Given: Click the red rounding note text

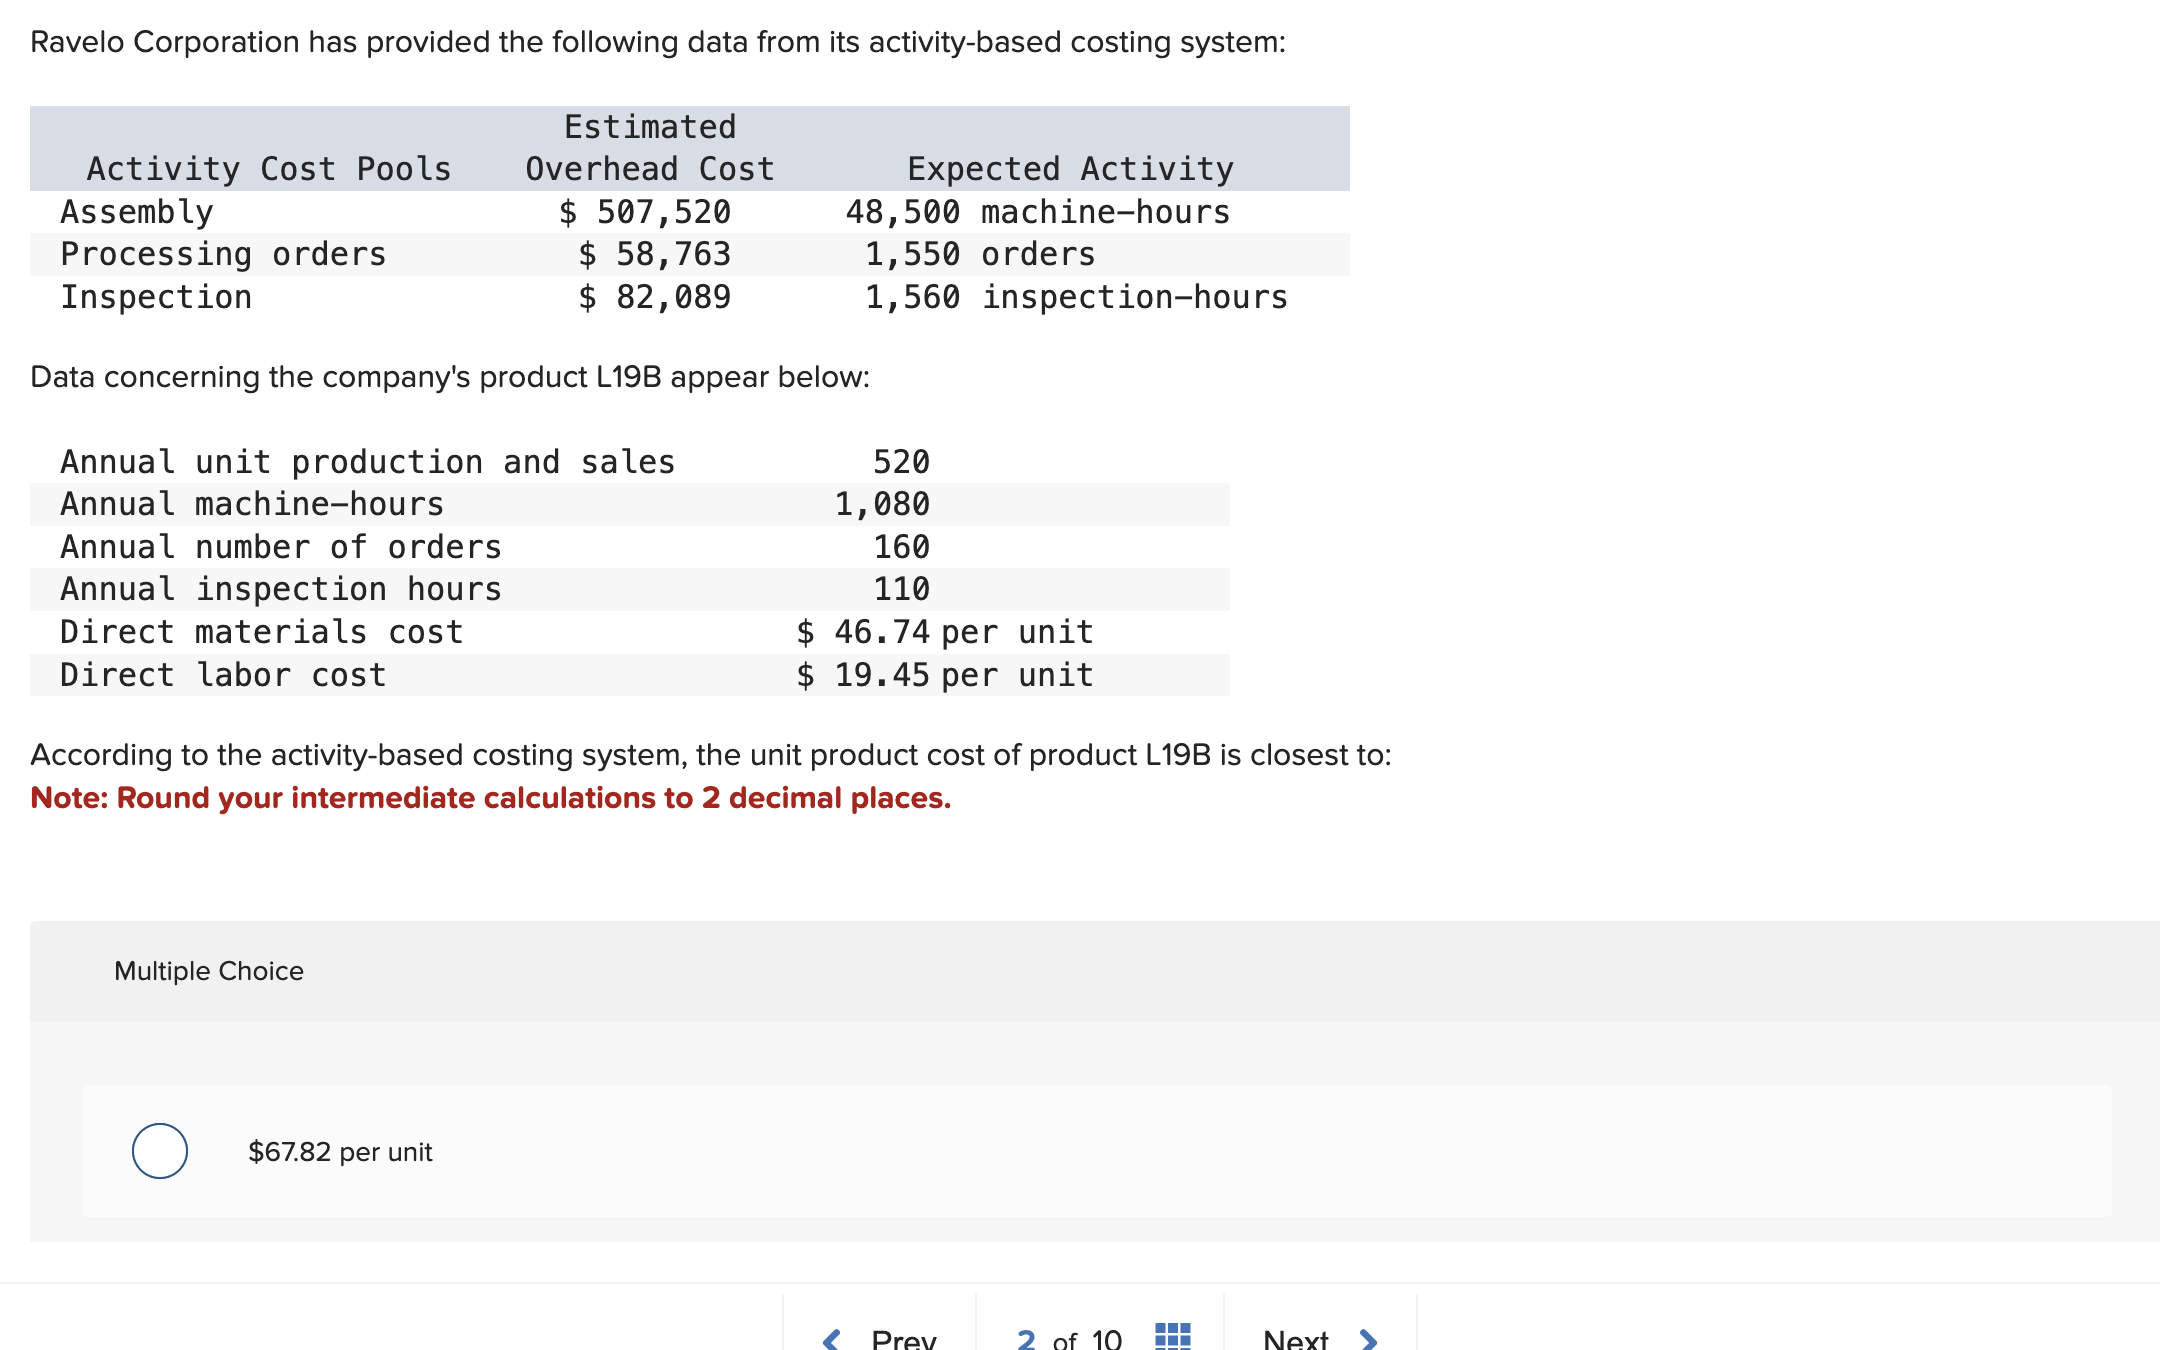Looking at the screenshot, I should click(490, 798).
